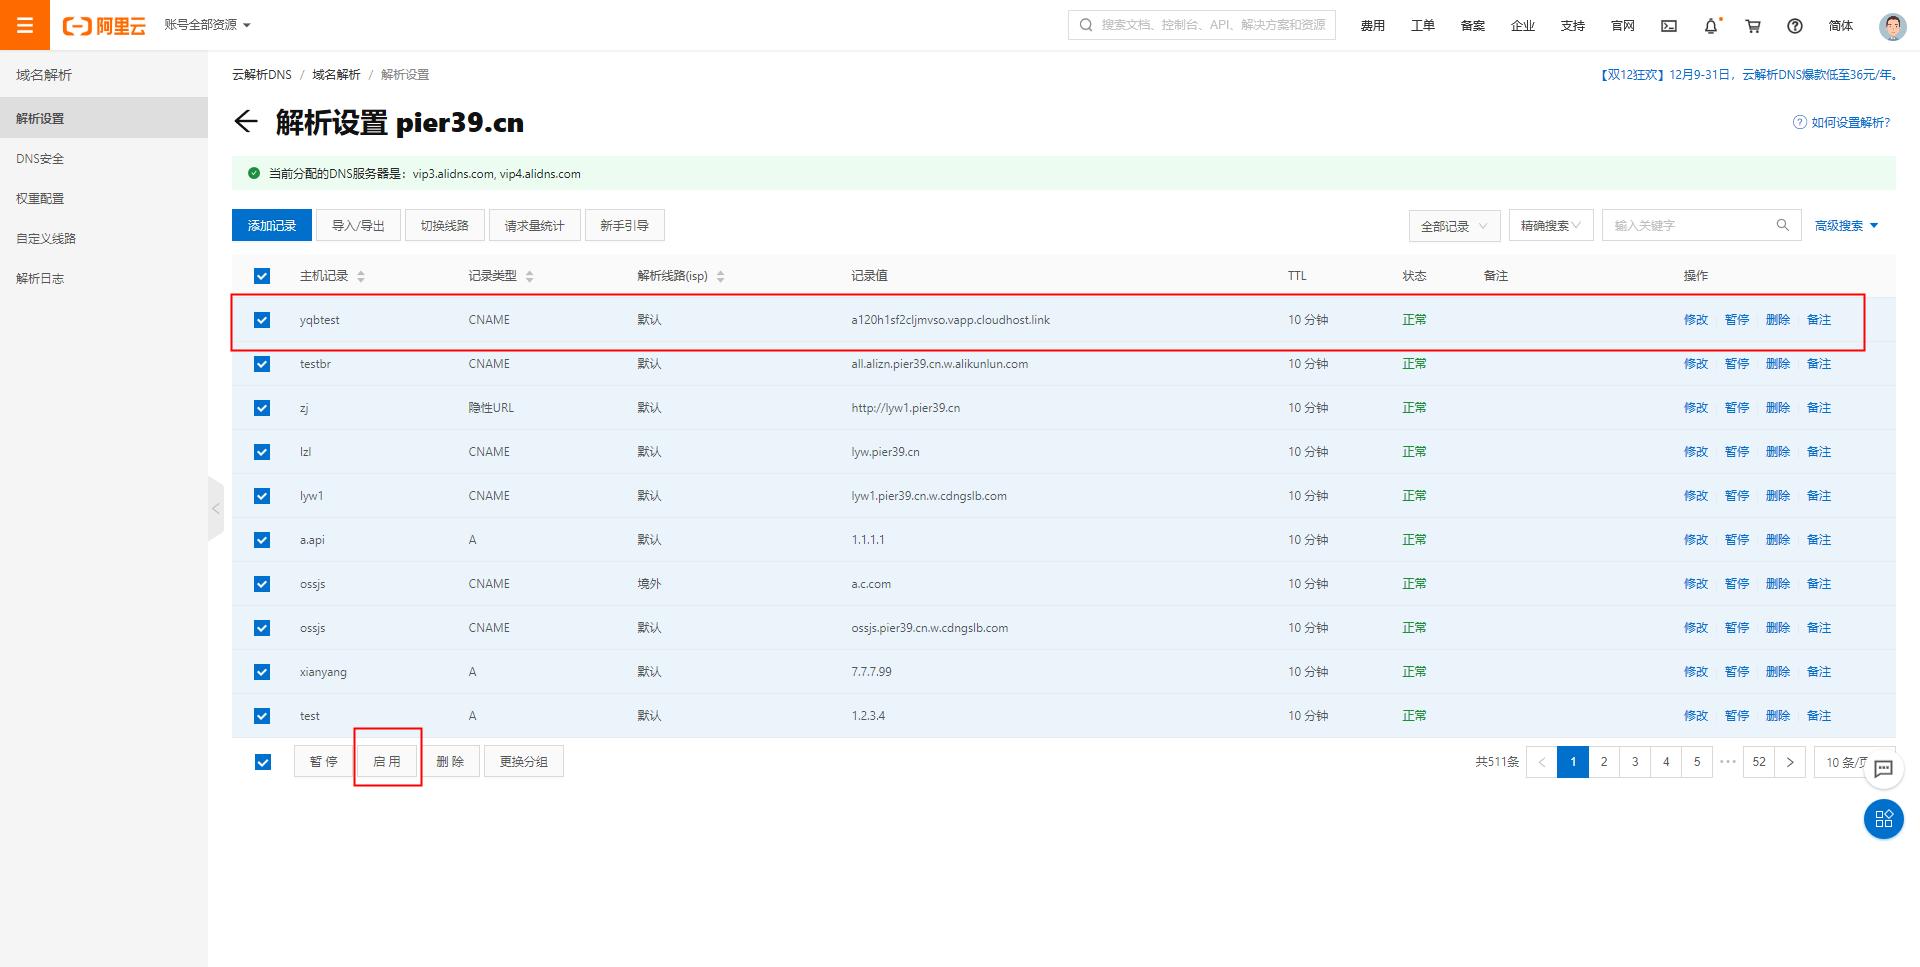Open the shopping cart icon
1920x967 pixels.
1753,26
